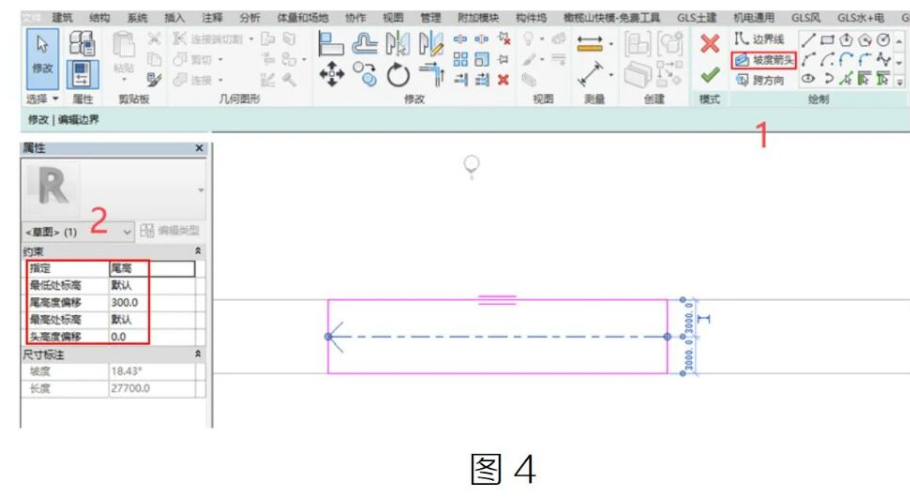Click the 跨方向 span direction button
Image resolution: width=910 pixels, height=499 pixels.
pos(760,80)
